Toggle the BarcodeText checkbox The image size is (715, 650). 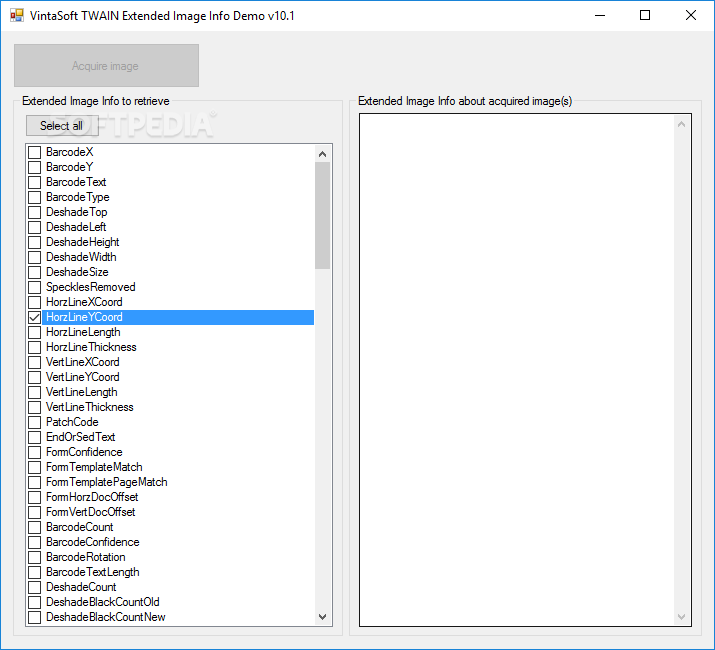pos(35,182)
